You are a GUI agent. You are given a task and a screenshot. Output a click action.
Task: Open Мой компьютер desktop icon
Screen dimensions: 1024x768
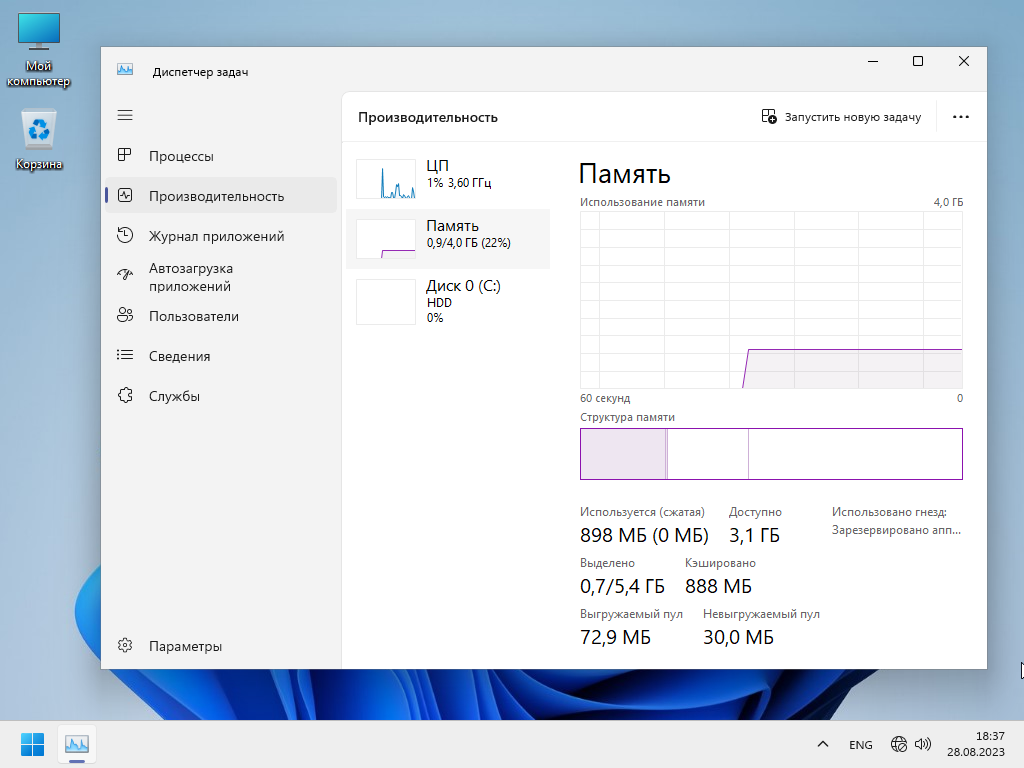point(39,51)
